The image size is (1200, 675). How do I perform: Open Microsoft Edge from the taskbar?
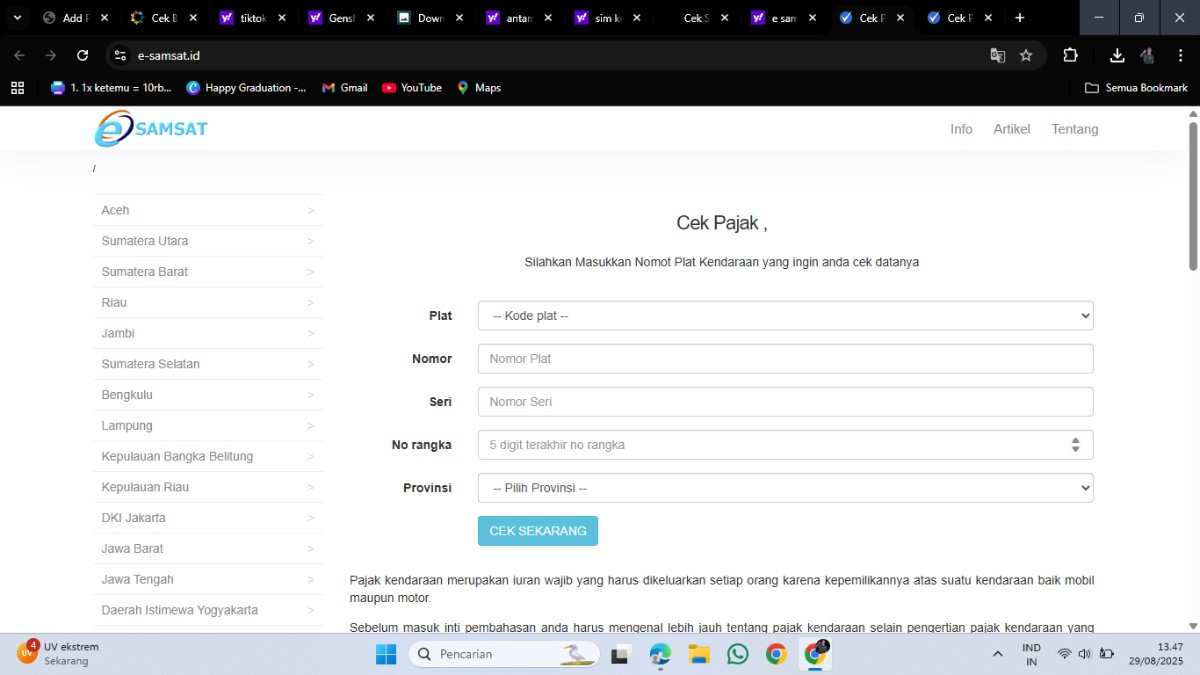coord(660,654)
